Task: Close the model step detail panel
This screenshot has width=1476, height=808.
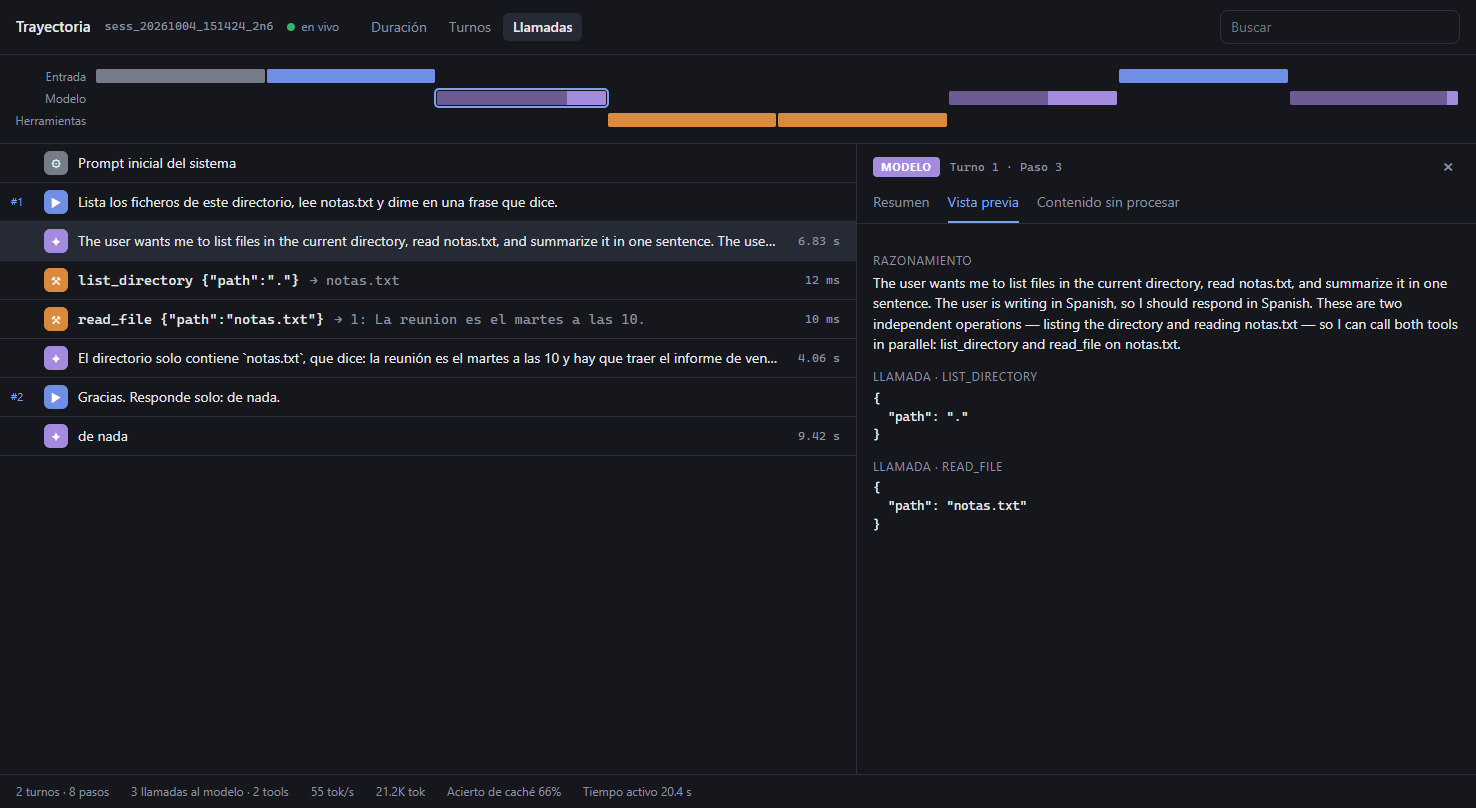Action: (x=1447, y=167)
